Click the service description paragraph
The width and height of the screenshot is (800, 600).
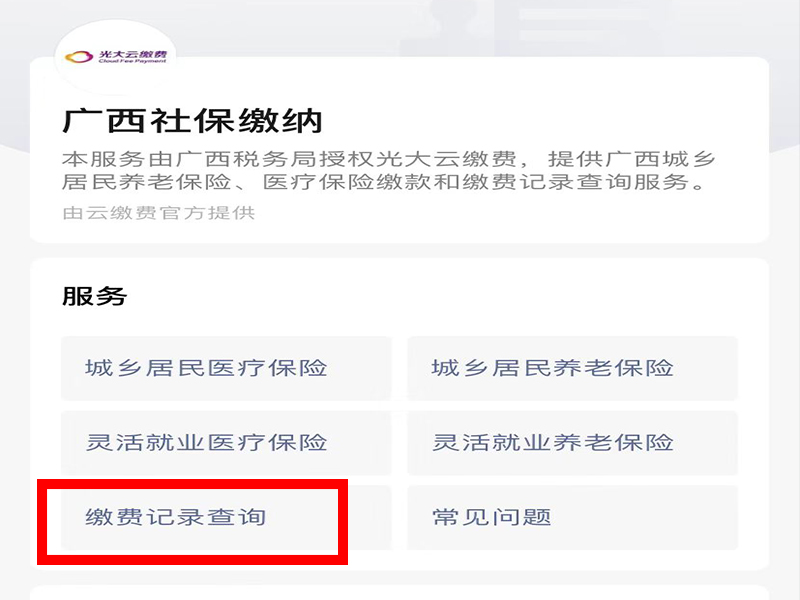[x=388, y=171]
